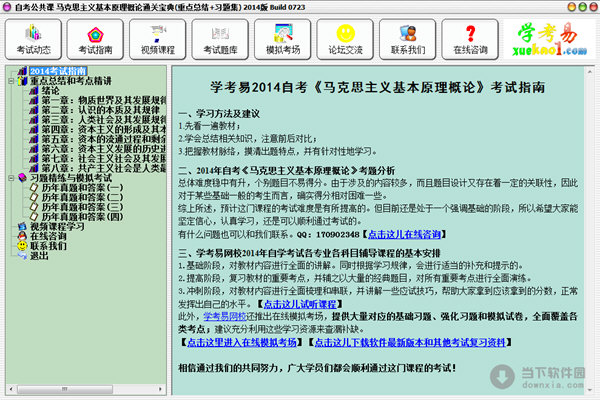Click the book icon beside 绪论
This screenshot has width=600, height=400.
(34, 91)
